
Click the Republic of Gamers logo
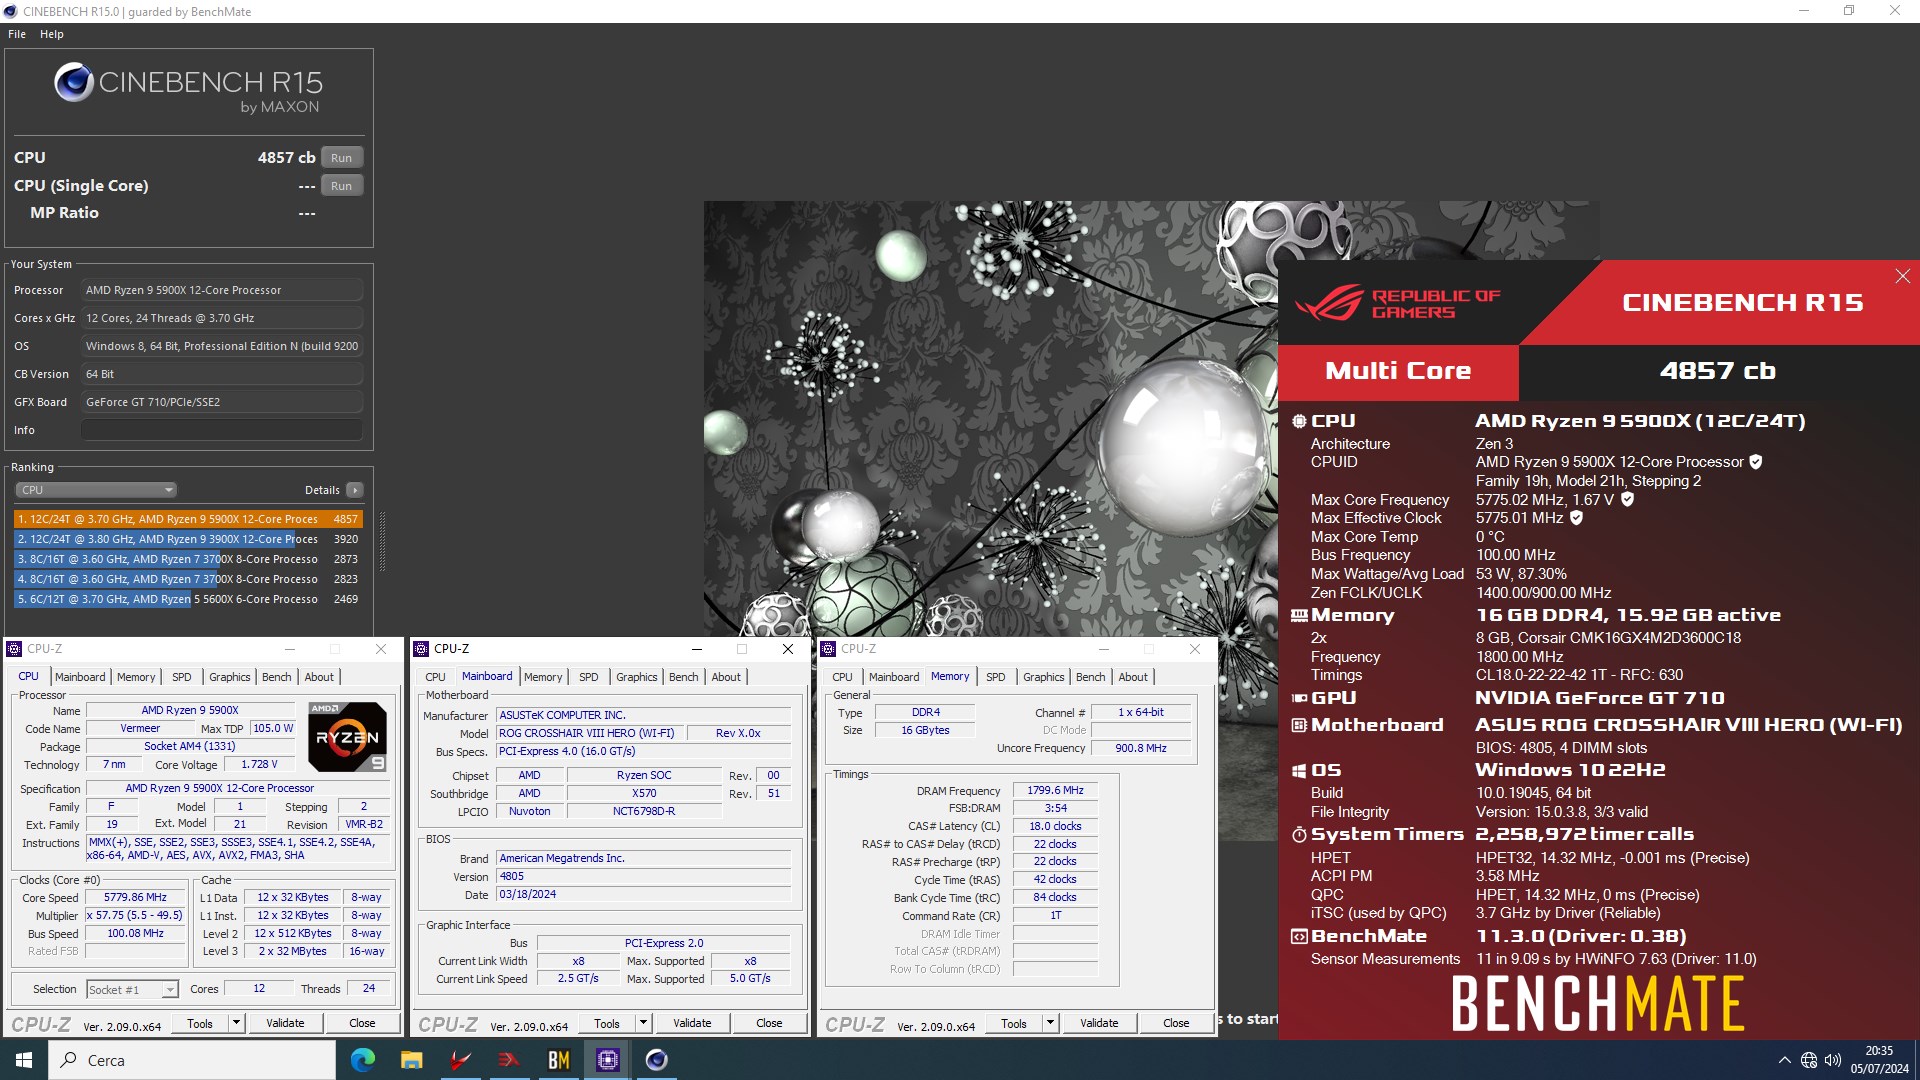click(x=1398, y=303)
